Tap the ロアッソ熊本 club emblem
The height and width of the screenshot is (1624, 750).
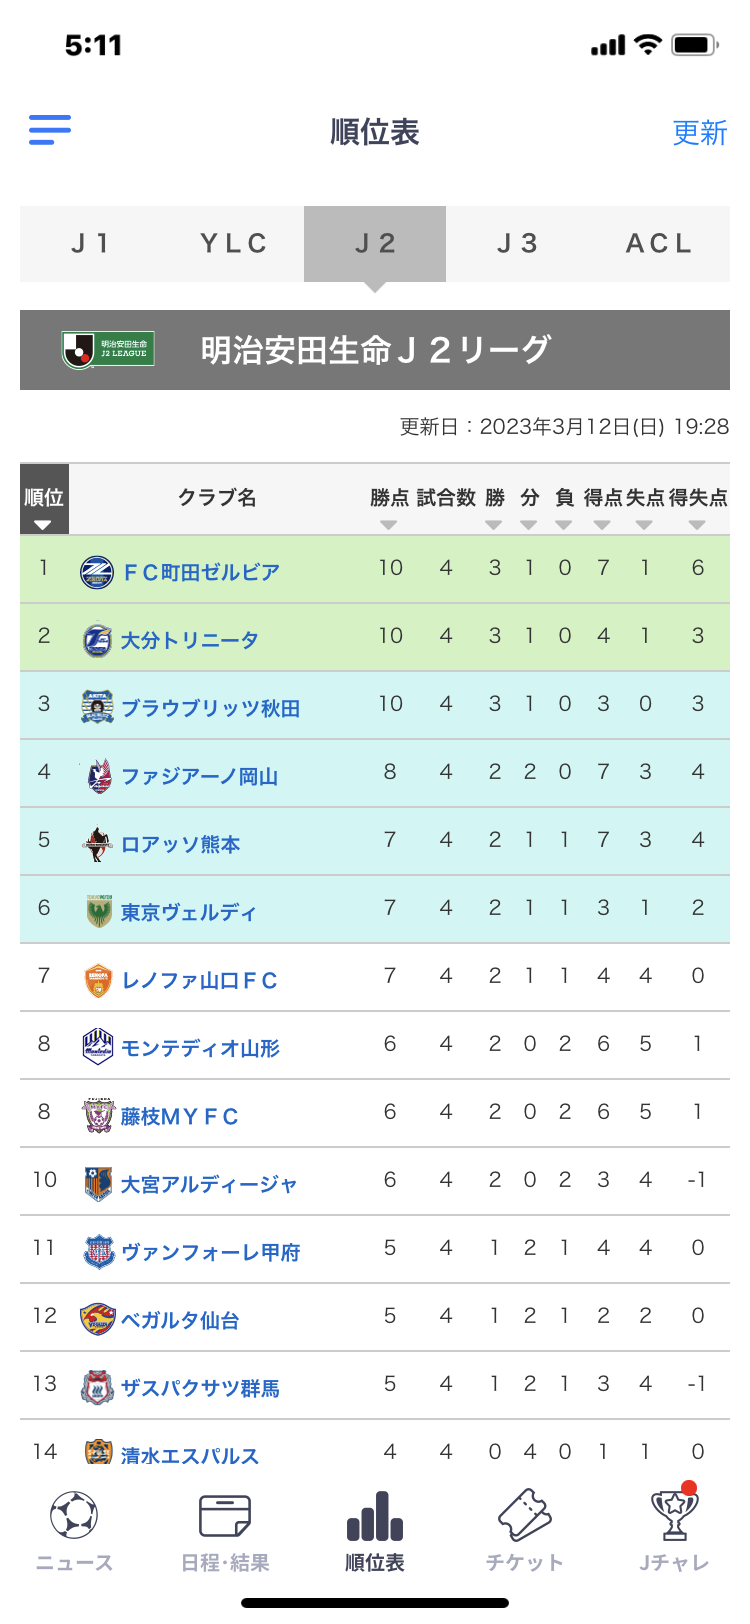97,844
